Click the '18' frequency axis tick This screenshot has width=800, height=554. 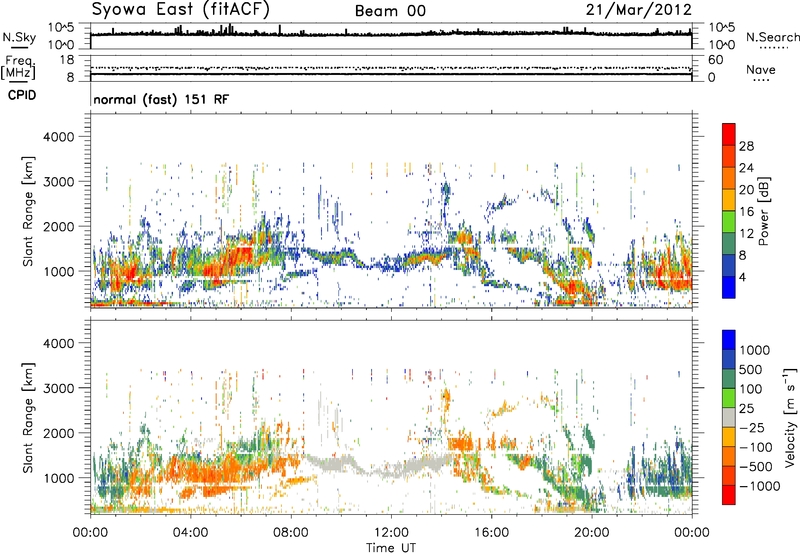(67, 60)
